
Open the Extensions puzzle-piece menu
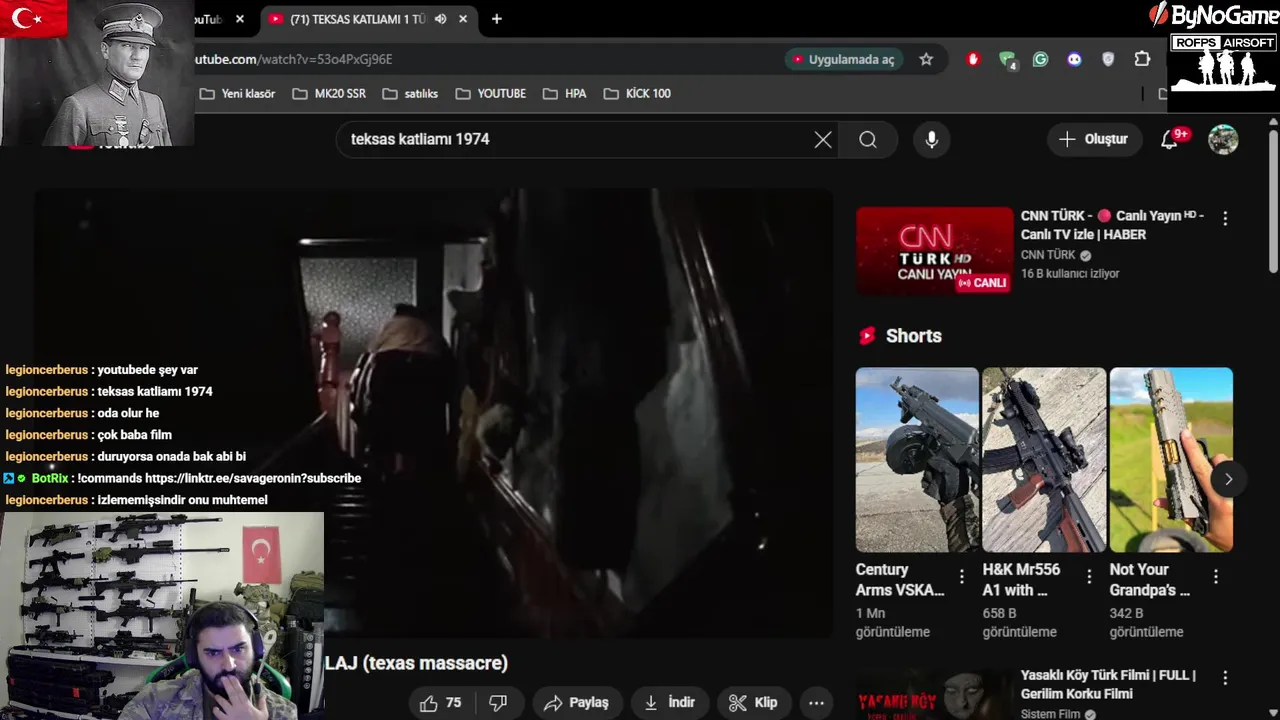(1142, 59)
